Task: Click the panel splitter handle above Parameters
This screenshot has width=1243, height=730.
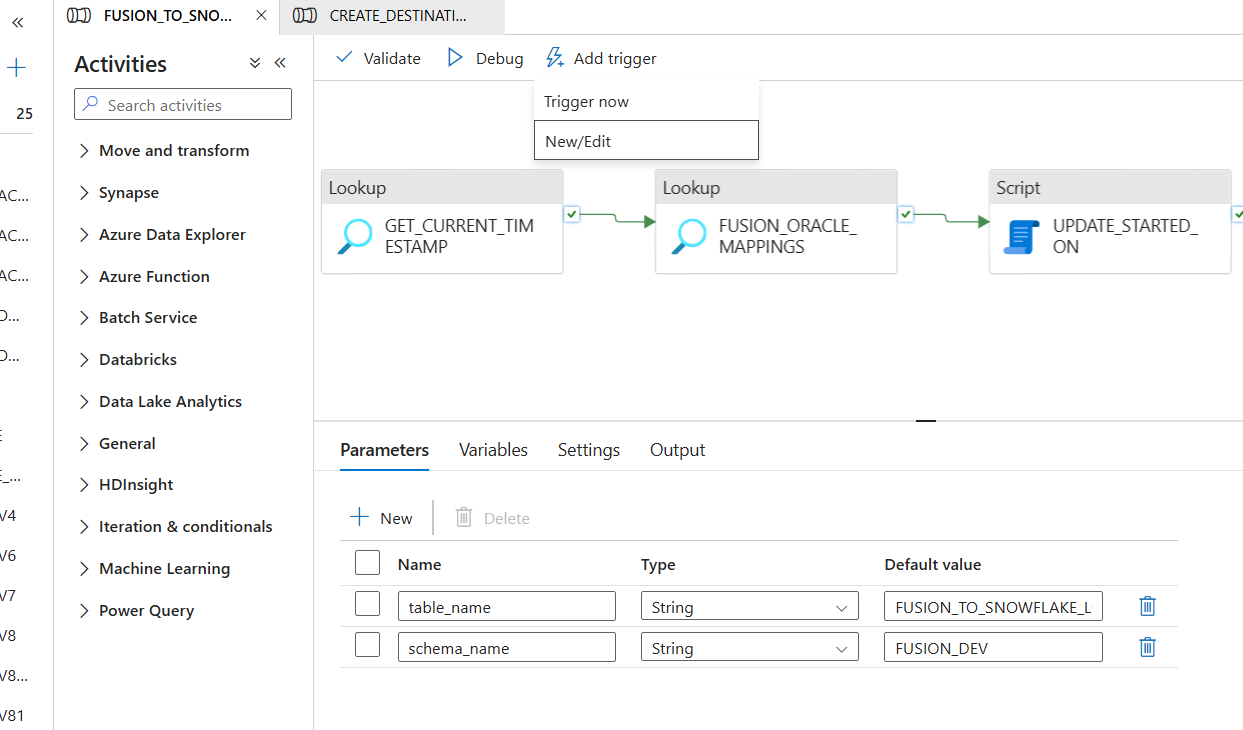Action: pos(926,421)
